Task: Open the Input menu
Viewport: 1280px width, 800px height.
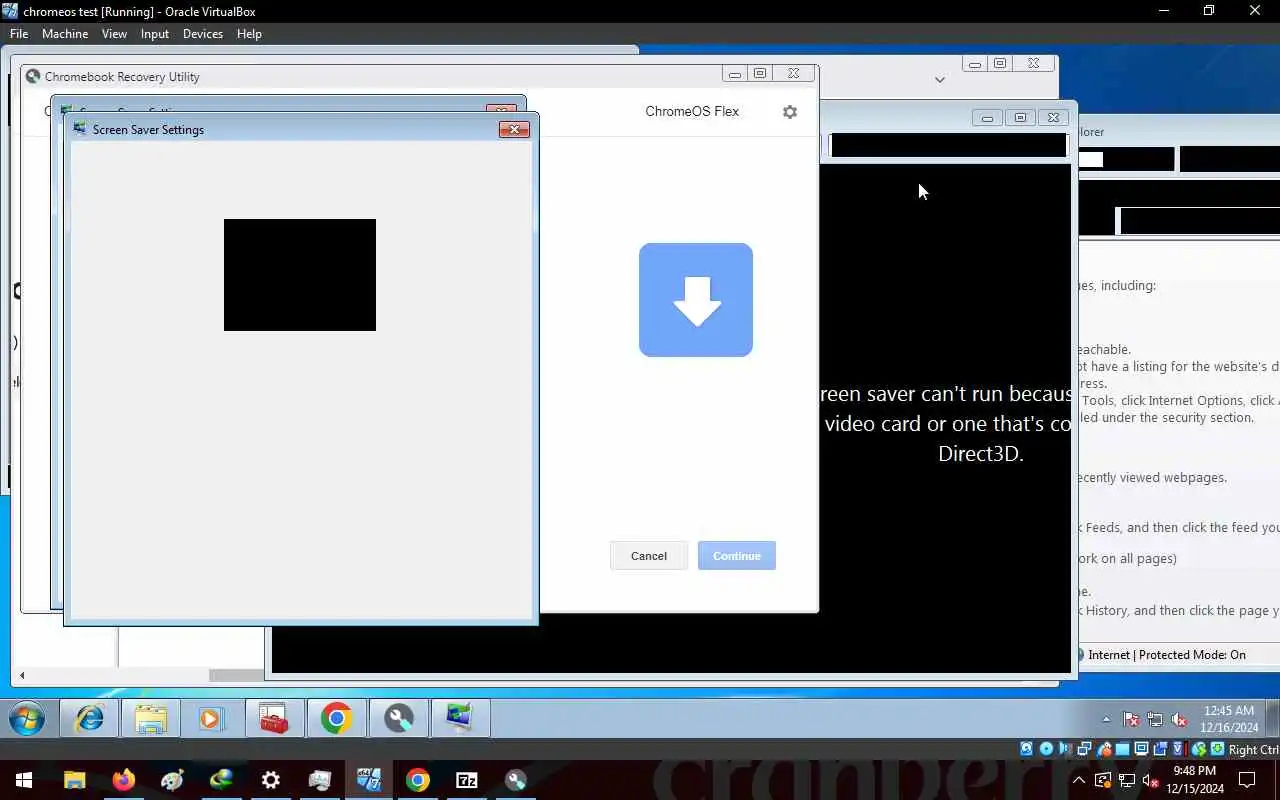Action: (155, 33)
